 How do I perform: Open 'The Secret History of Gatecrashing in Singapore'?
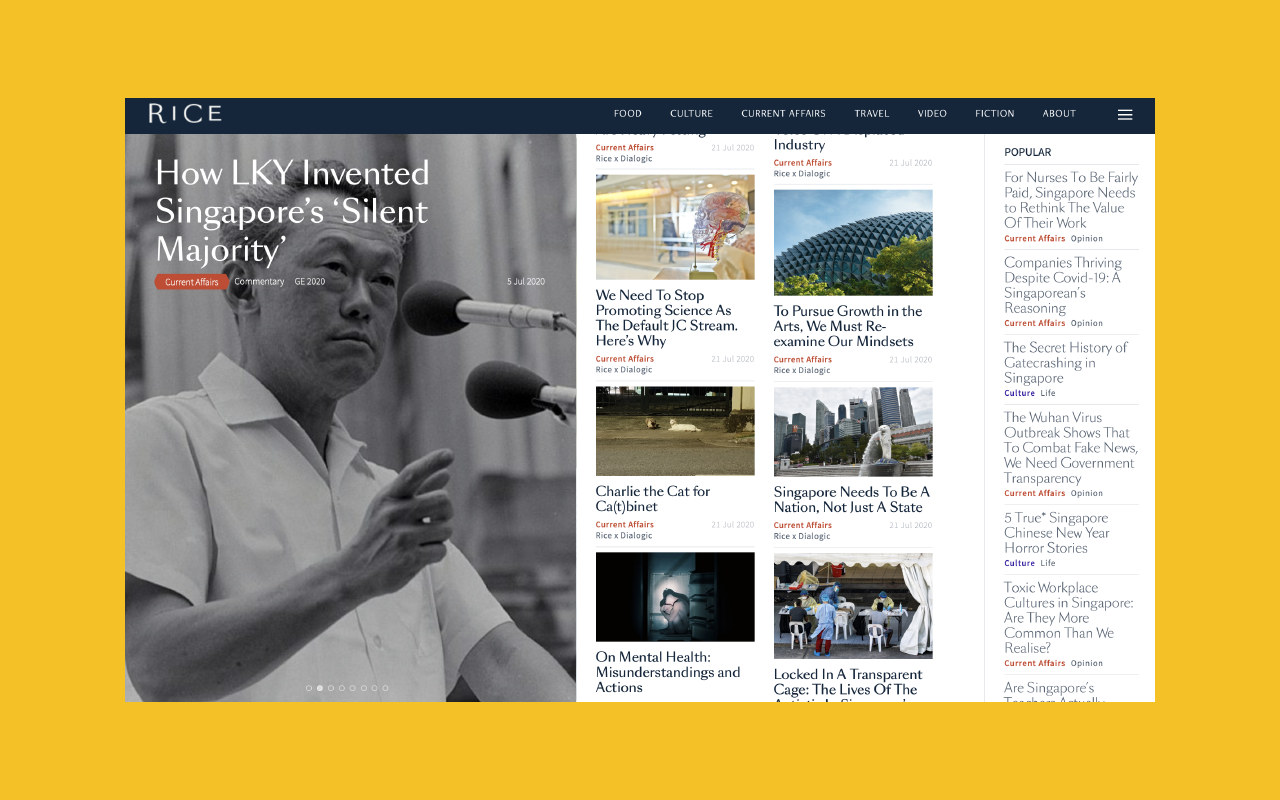(1066, 362)
